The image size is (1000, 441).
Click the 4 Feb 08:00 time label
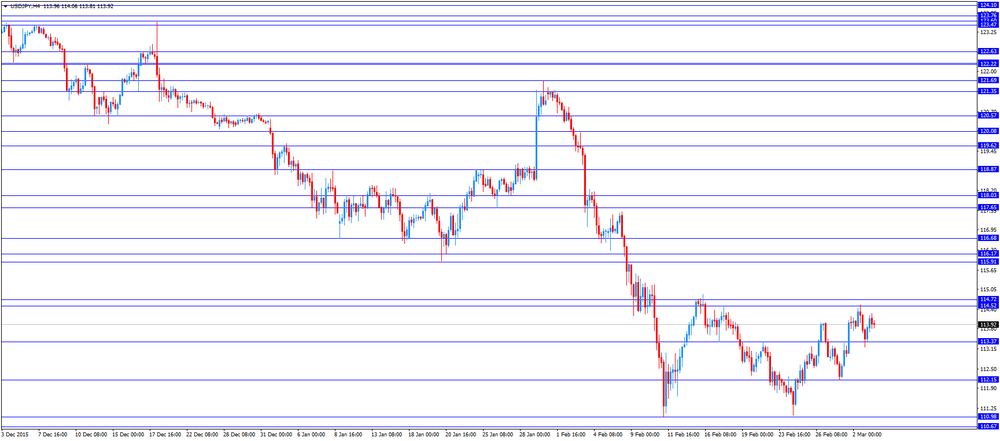coord(608,435)
